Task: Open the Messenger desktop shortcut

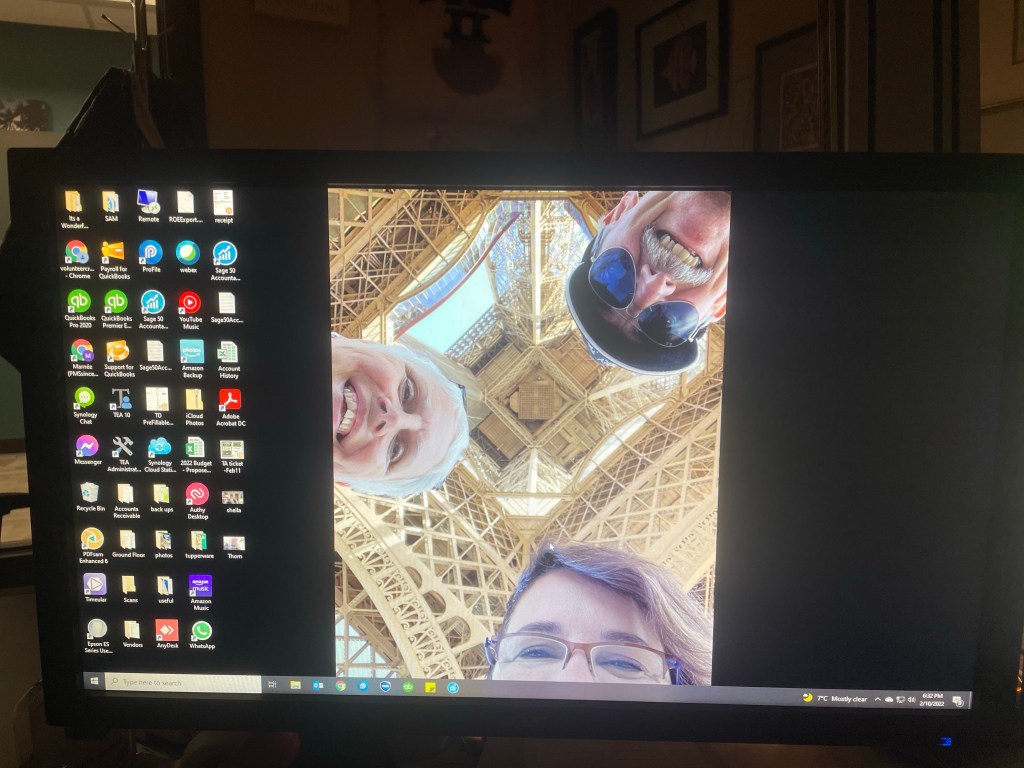Action: point(87,446)
